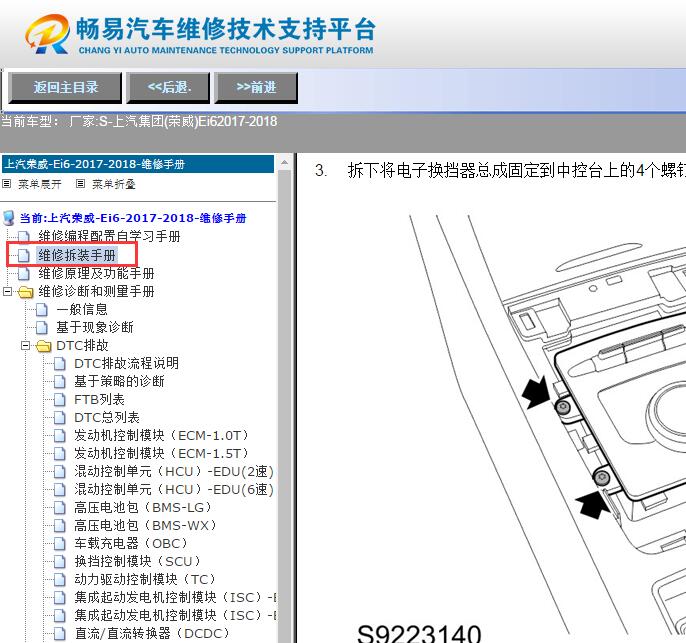686x643 pixels.
Task: Click page icon beside 混动控制单元 EDU(2速)
Action: (x=60, y=472)
